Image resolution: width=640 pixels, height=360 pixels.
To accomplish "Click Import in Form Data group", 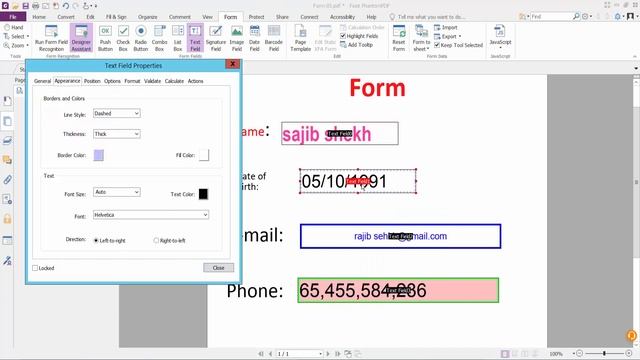I will [445, 27].
